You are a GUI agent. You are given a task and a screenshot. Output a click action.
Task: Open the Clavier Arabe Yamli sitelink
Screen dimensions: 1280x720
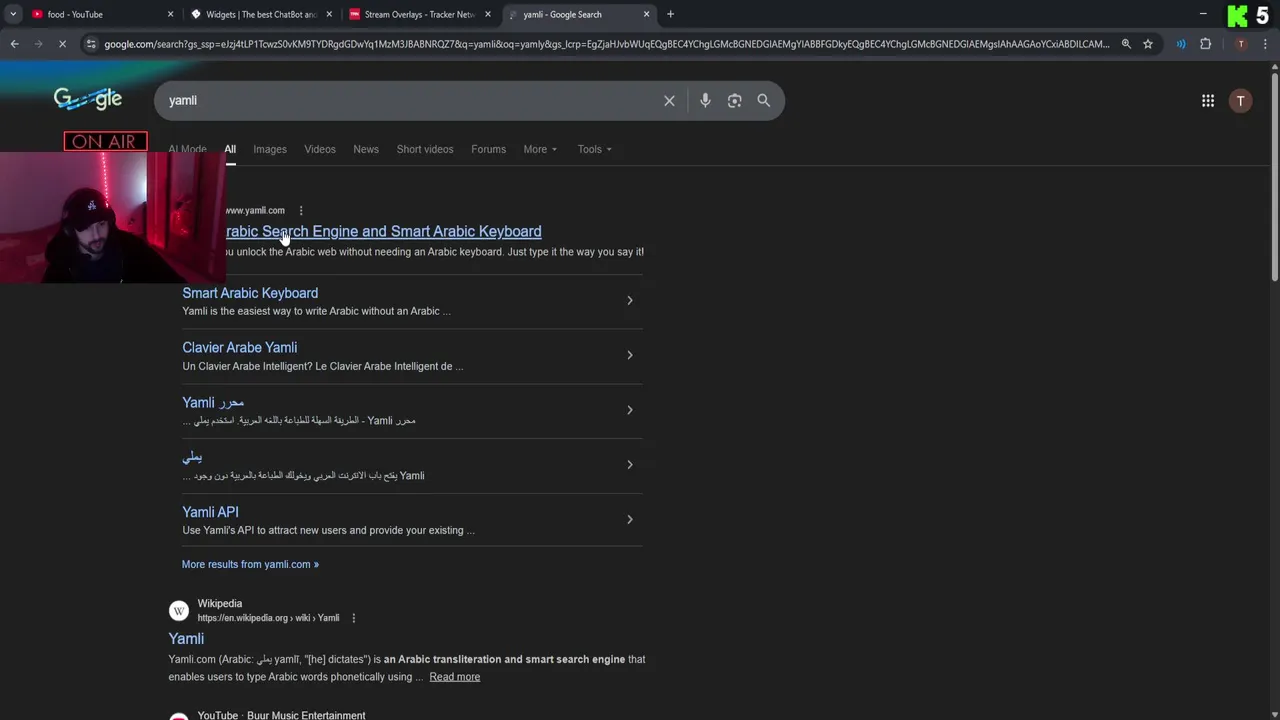tap(240, 348)
